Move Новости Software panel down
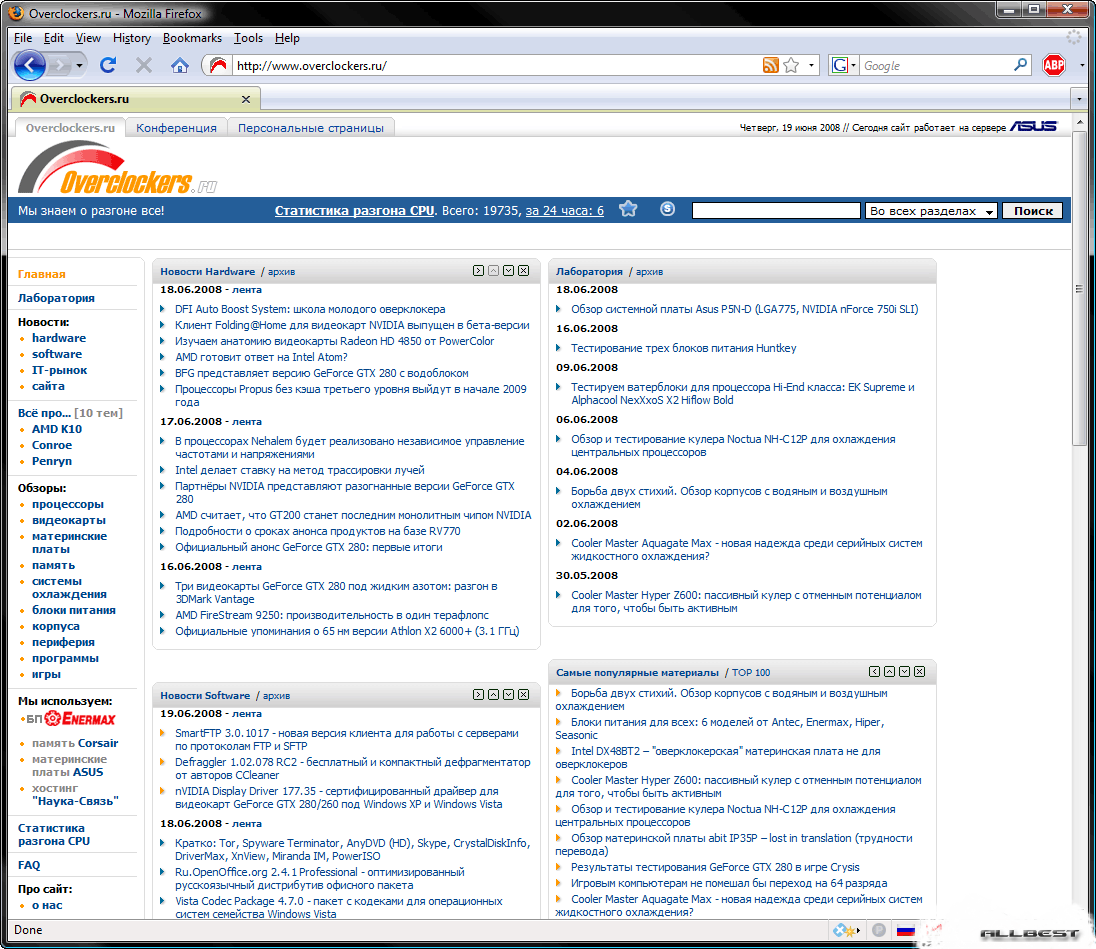The height and width of the screenshot is (949, 1096). pyautogui.click(x=509, y=695)
